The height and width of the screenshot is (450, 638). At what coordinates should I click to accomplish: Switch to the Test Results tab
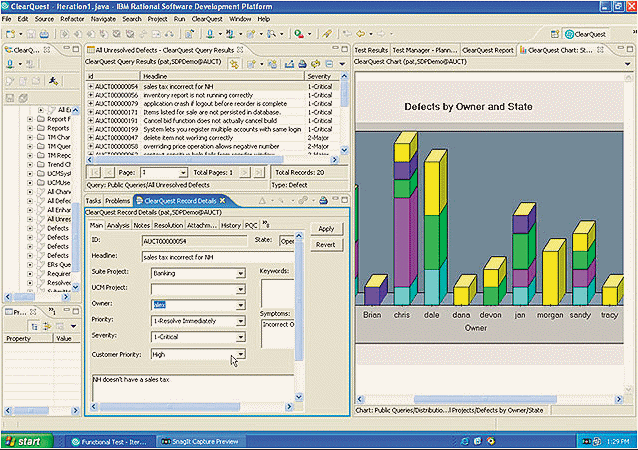[x=371, y=50]
